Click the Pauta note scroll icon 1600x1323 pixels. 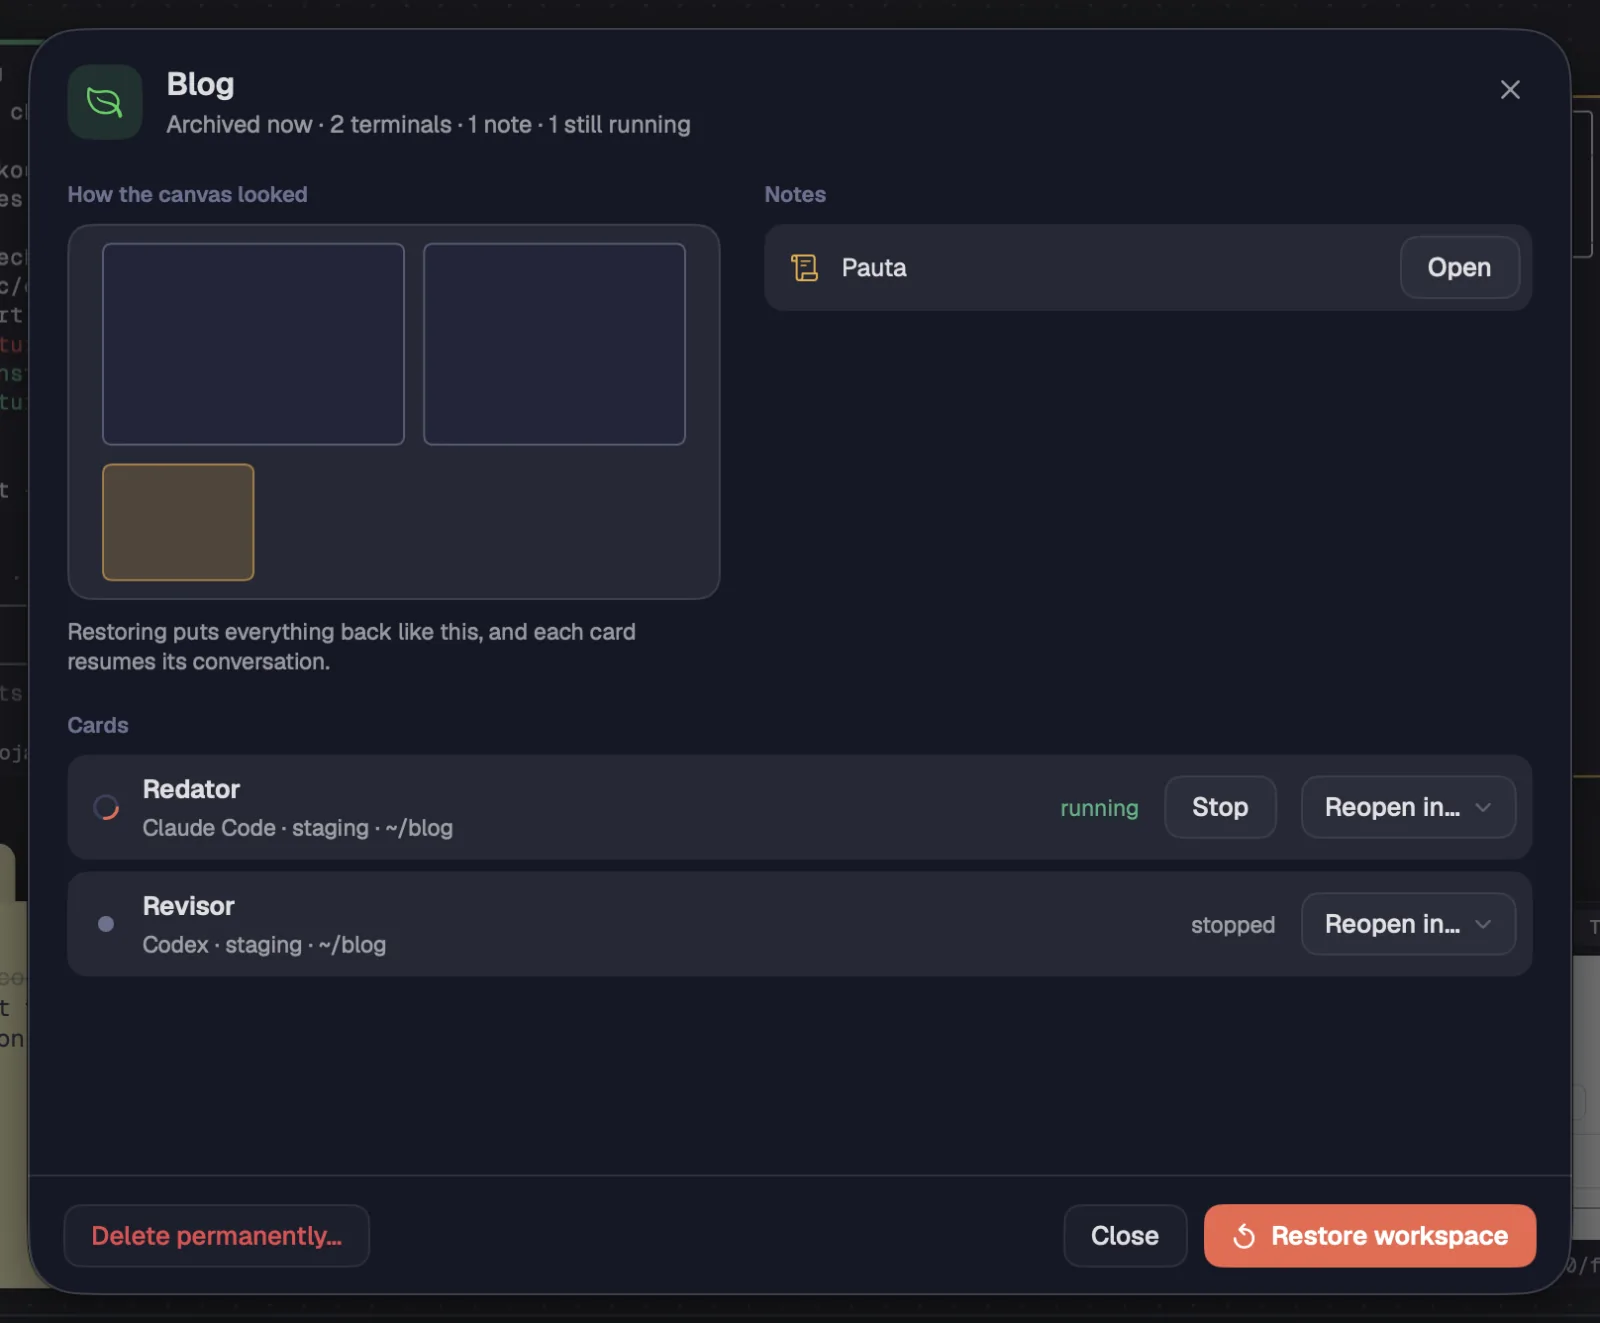pyautogui.click(x=805, y=268)
